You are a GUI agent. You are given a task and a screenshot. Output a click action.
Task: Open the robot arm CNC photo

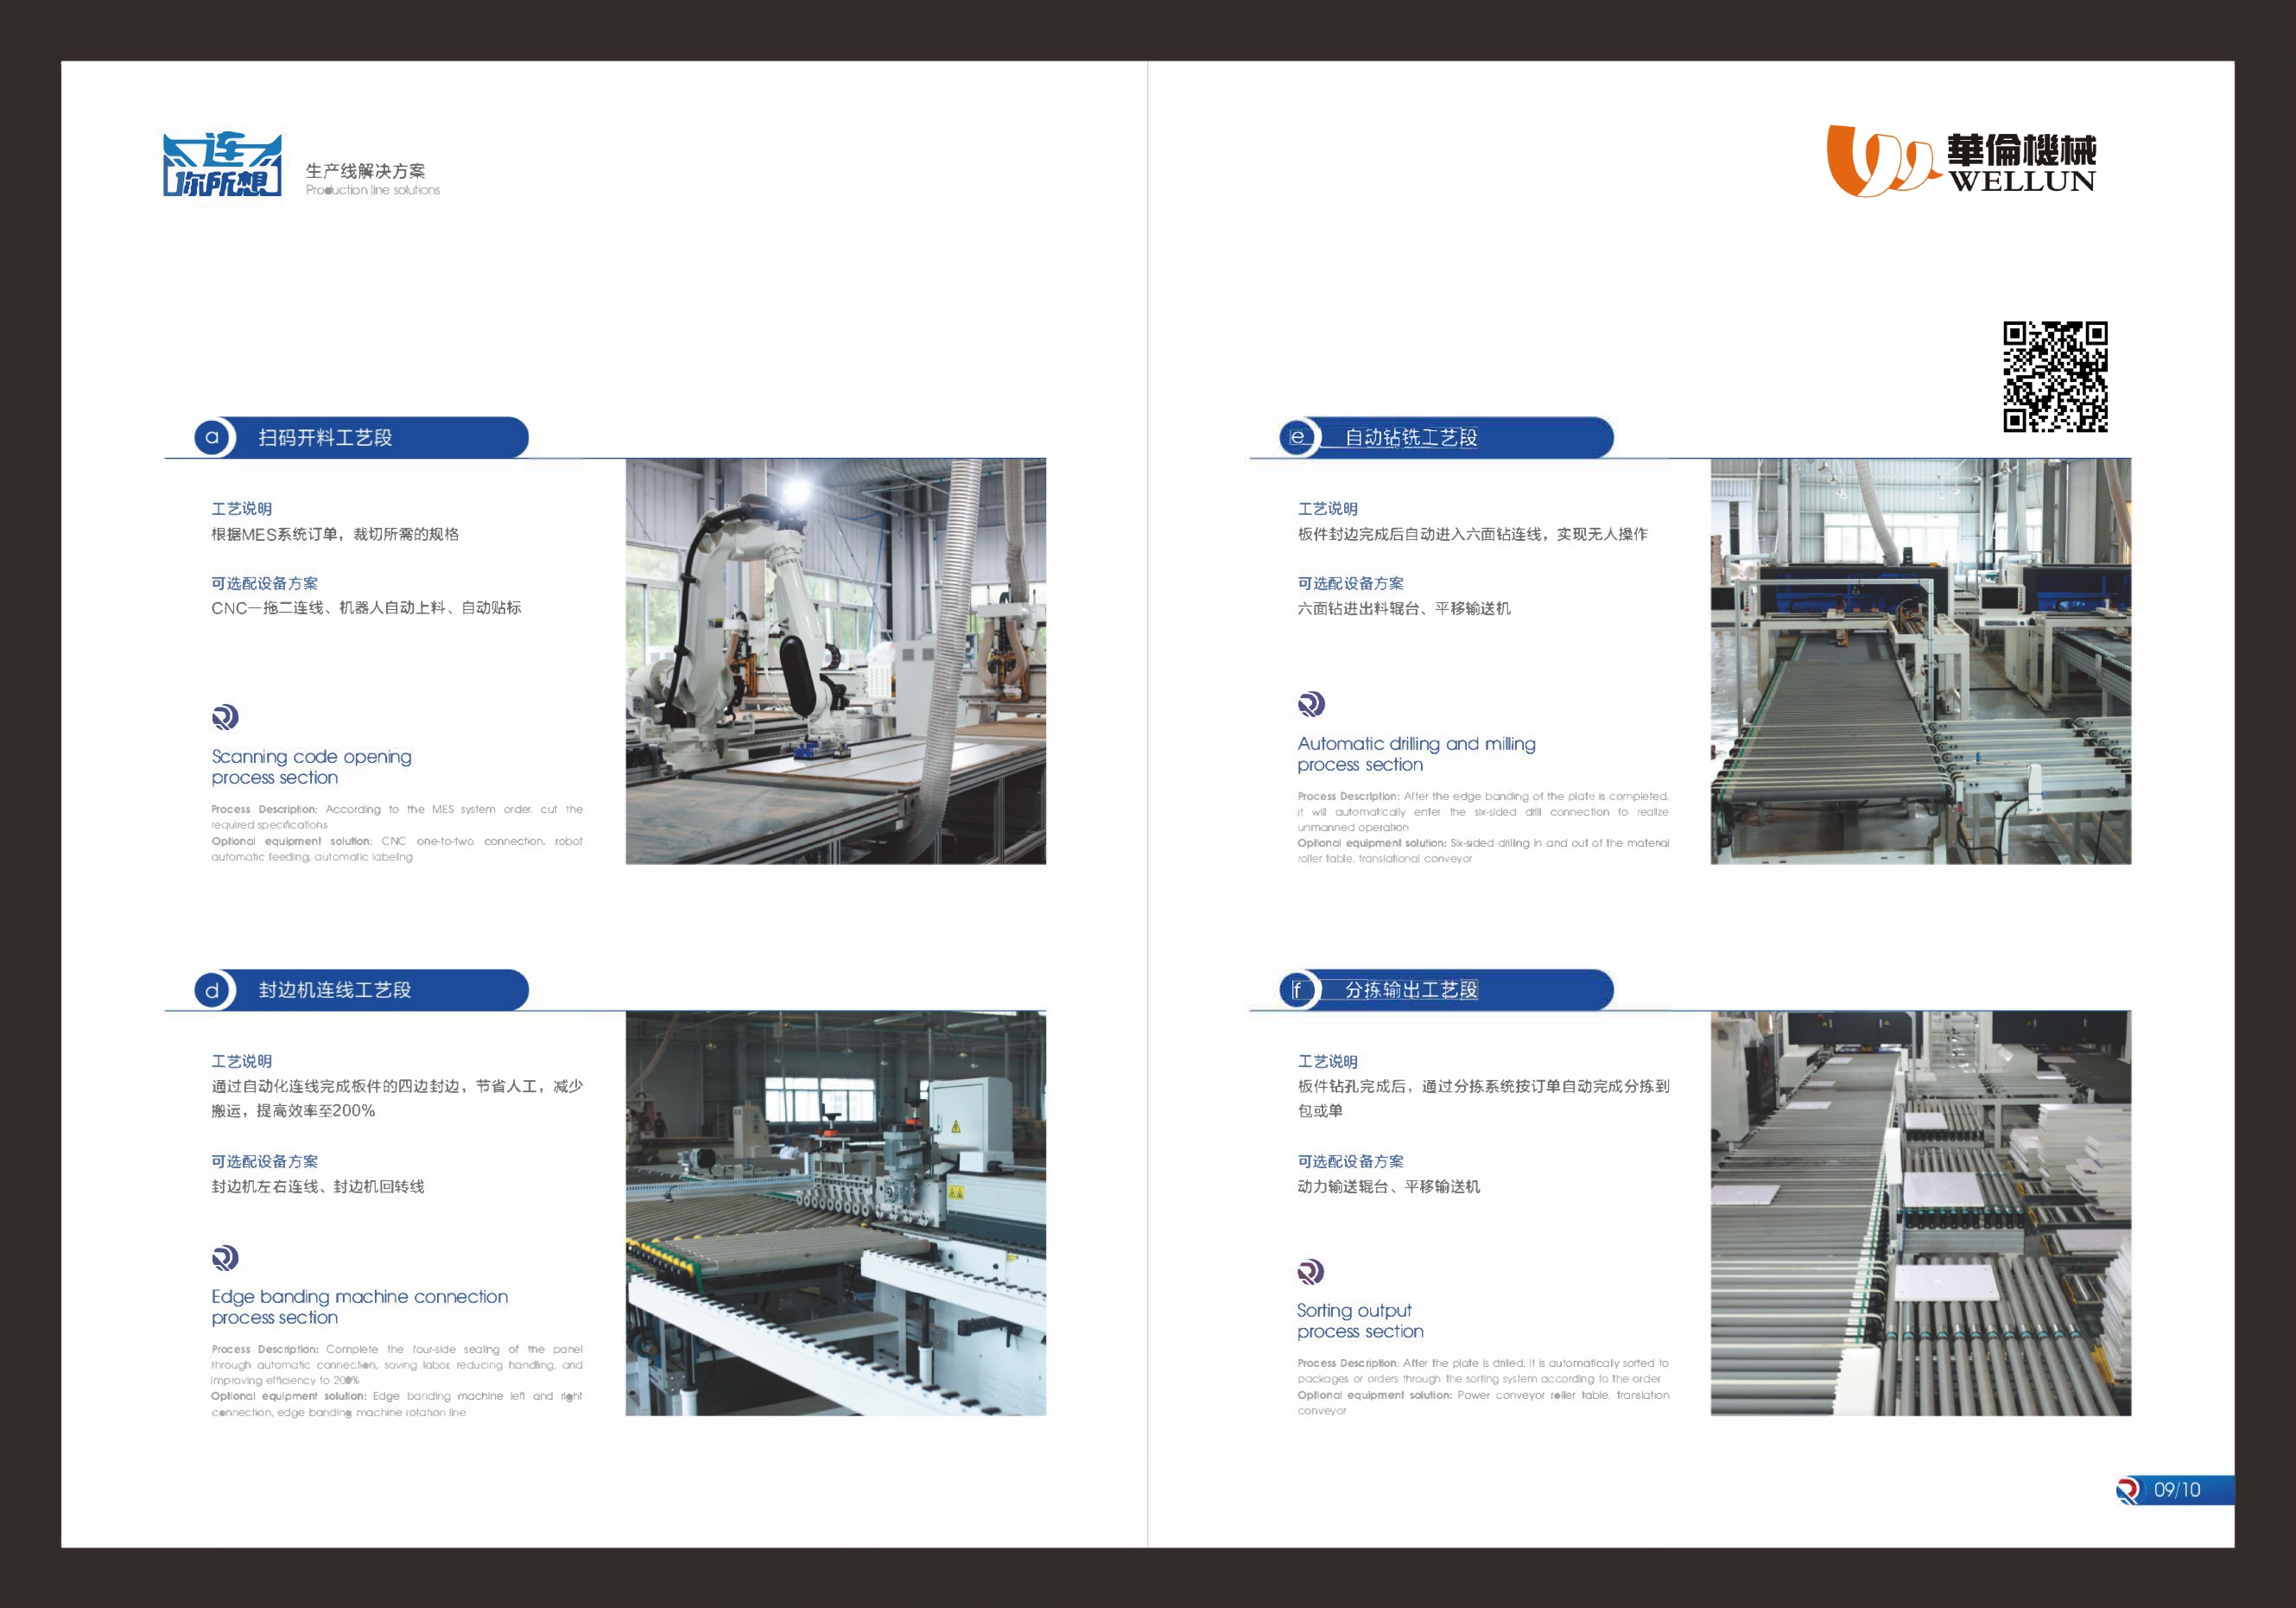click(835, 661)
